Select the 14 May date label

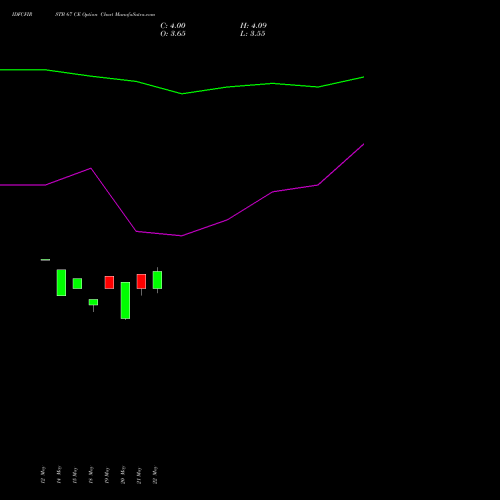click(59, 475)
